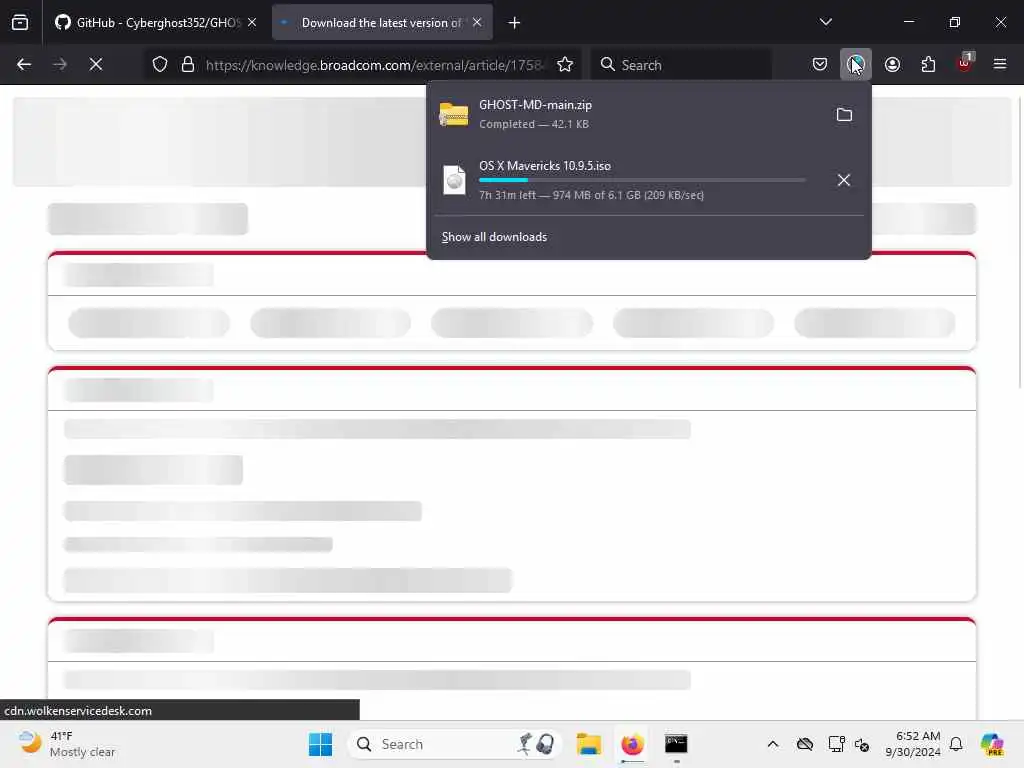Open the Firefox account icon
The image size is (1024, 768).
(892, 64)
